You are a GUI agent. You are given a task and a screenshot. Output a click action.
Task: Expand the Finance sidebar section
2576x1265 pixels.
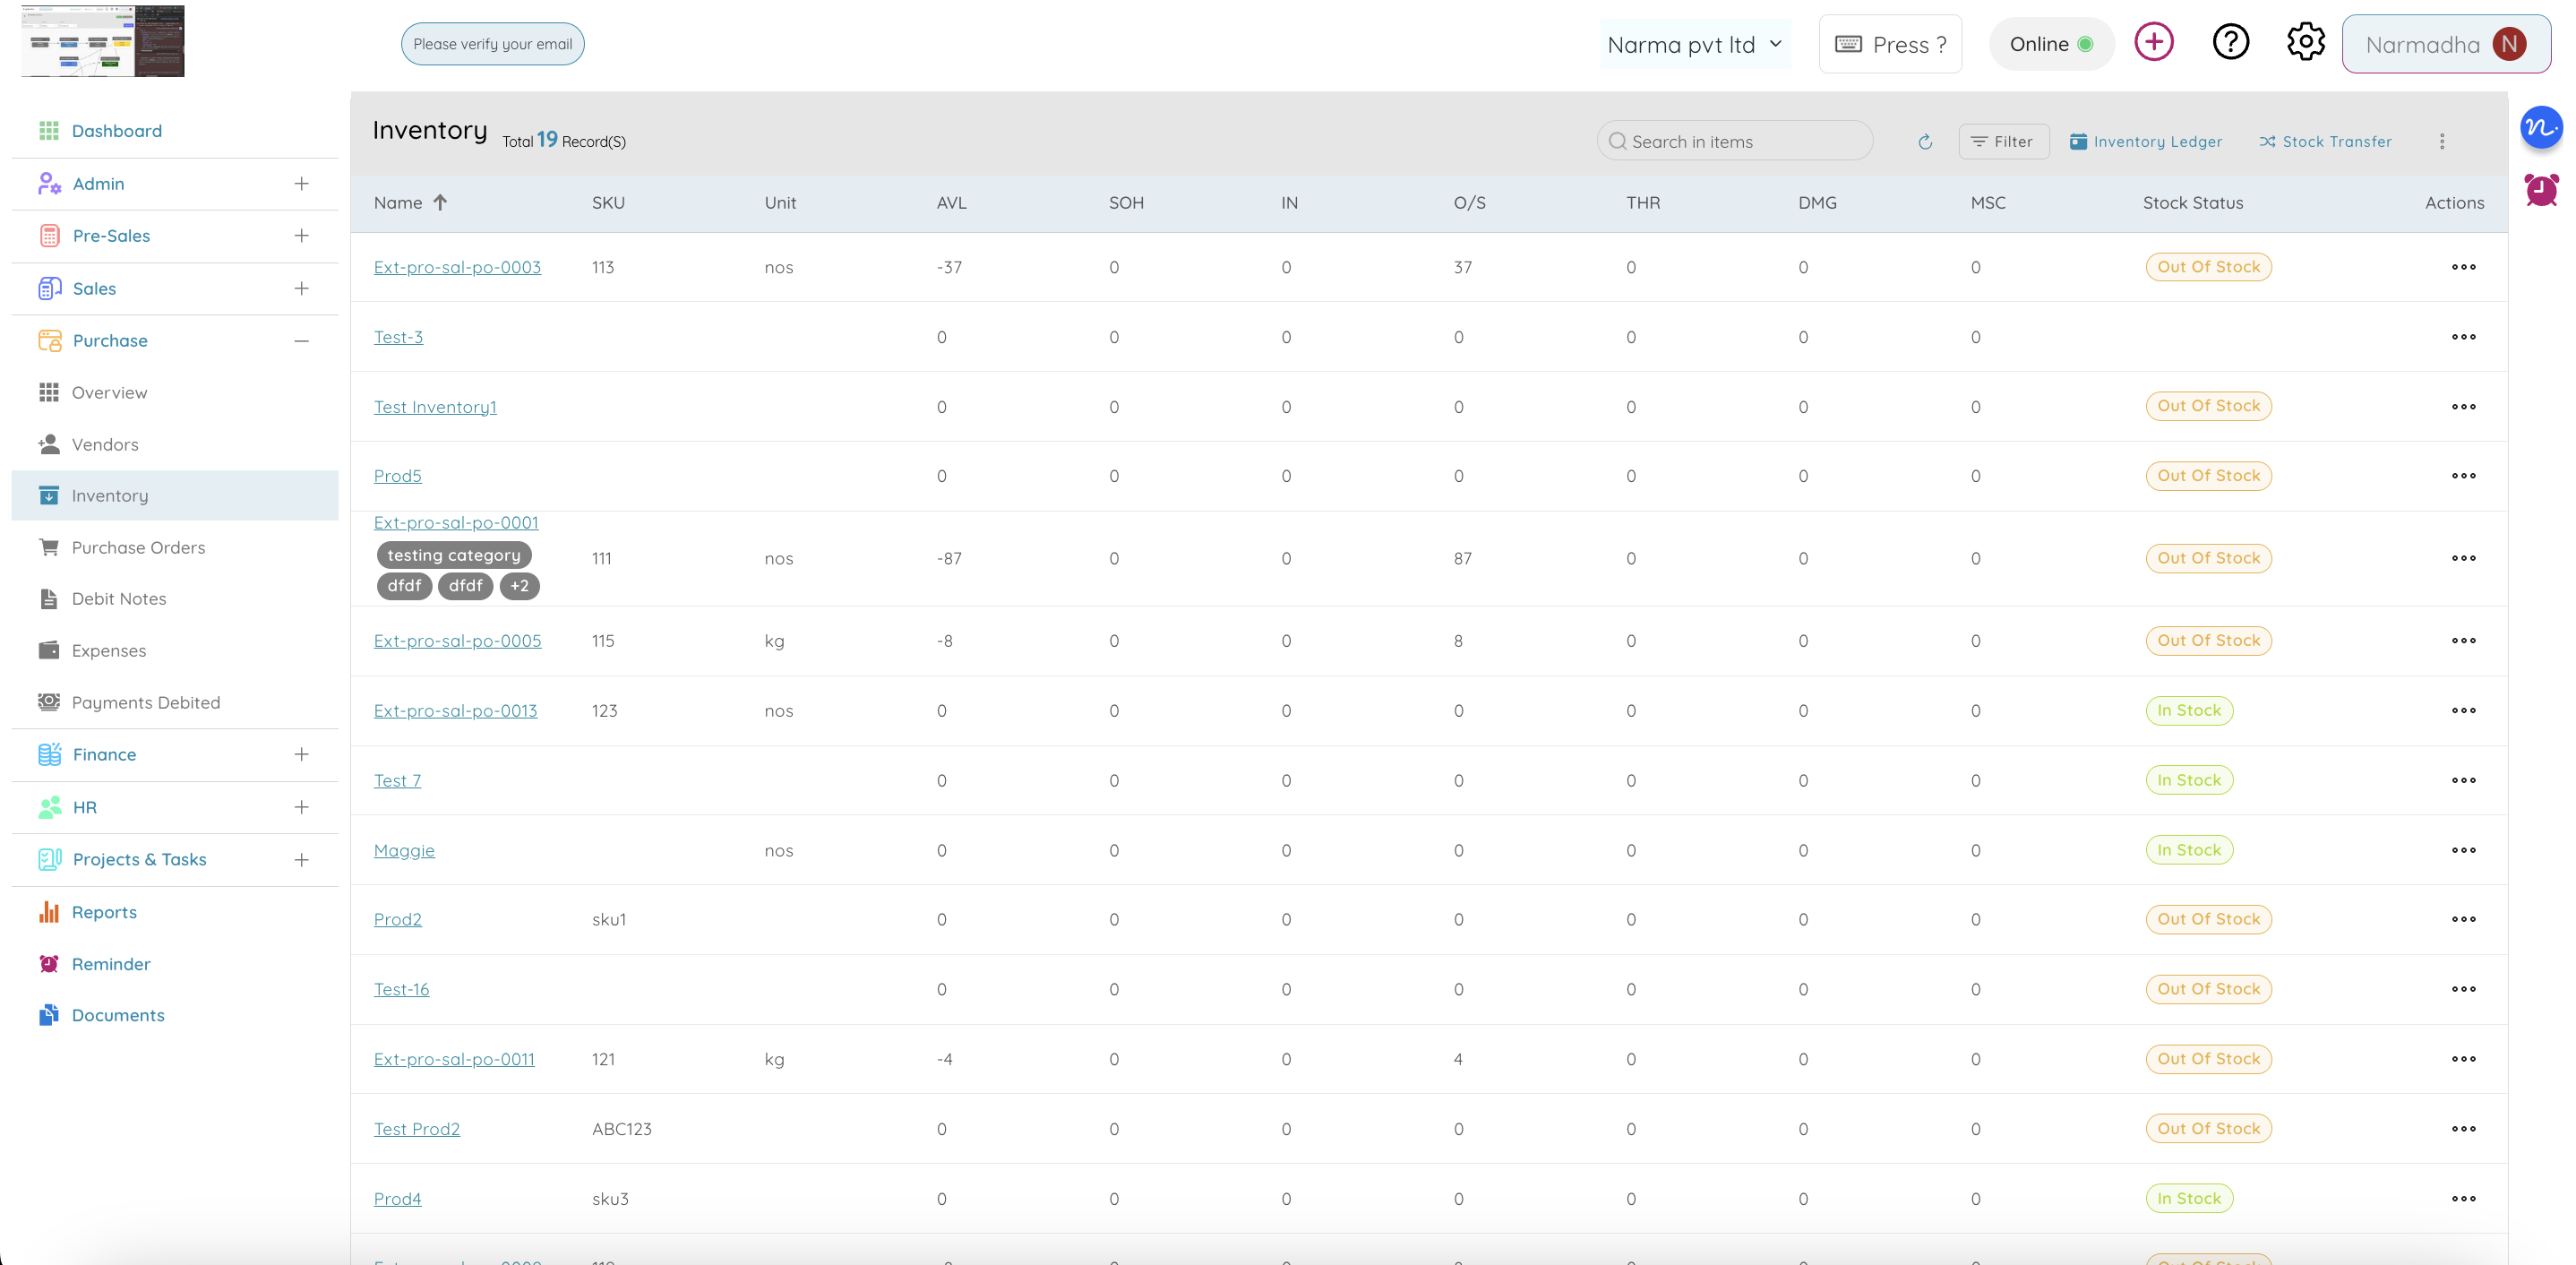tap(301, 755)
